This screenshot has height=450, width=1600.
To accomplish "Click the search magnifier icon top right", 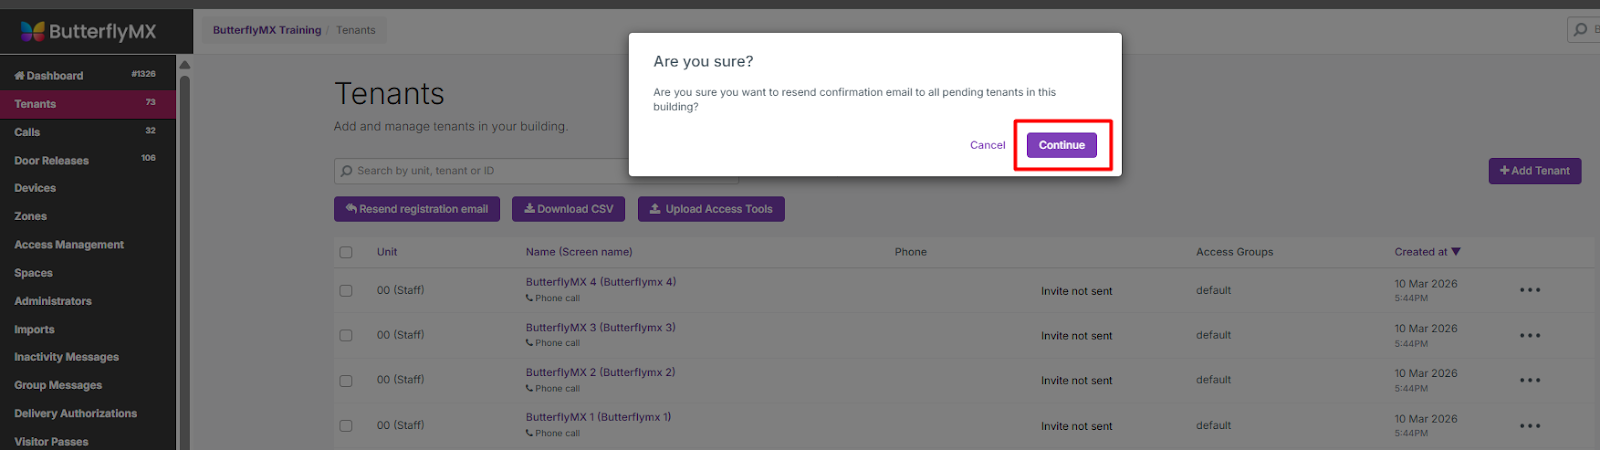I will pos(1580,30).
